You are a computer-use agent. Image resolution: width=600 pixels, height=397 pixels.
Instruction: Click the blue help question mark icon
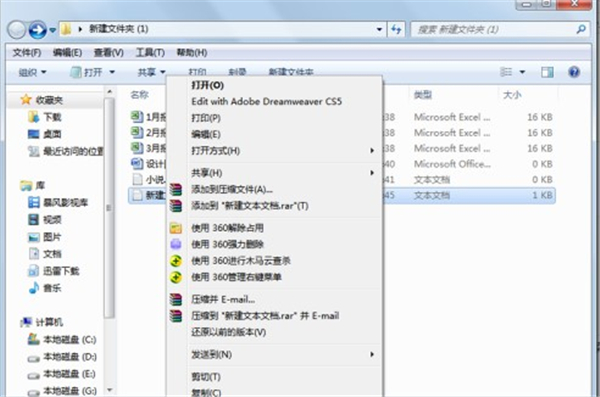click(574, 72)
